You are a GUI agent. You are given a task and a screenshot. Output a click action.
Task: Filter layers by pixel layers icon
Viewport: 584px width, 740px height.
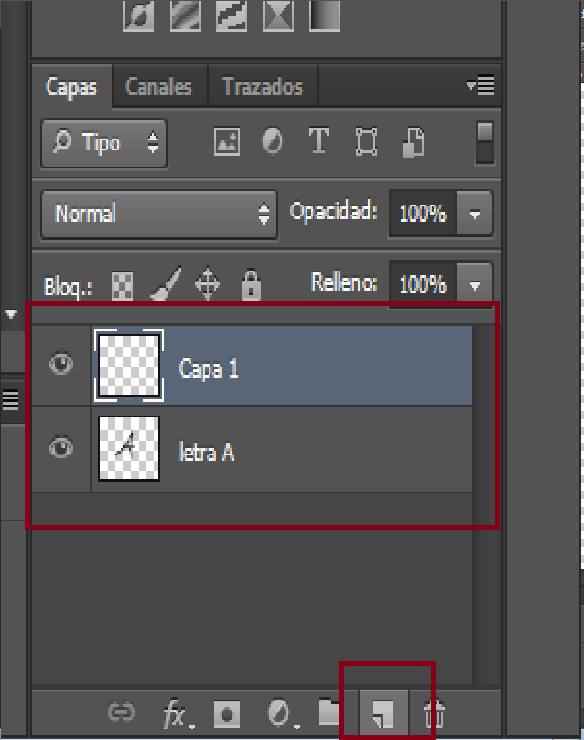point(227,142)
